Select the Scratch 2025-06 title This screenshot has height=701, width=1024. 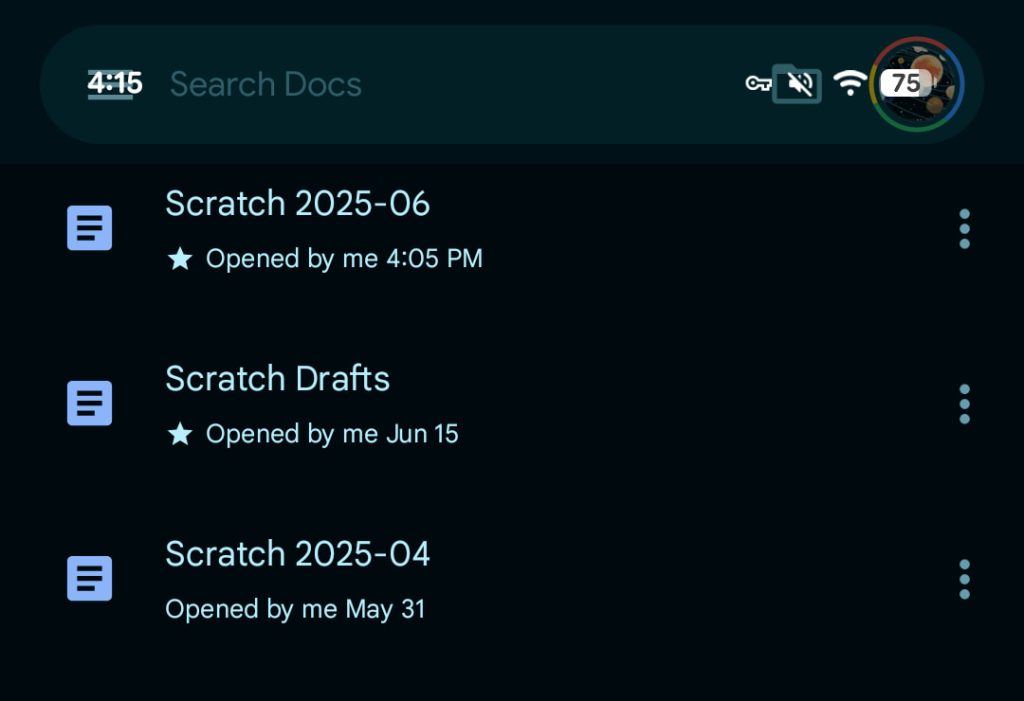[297, 204]
